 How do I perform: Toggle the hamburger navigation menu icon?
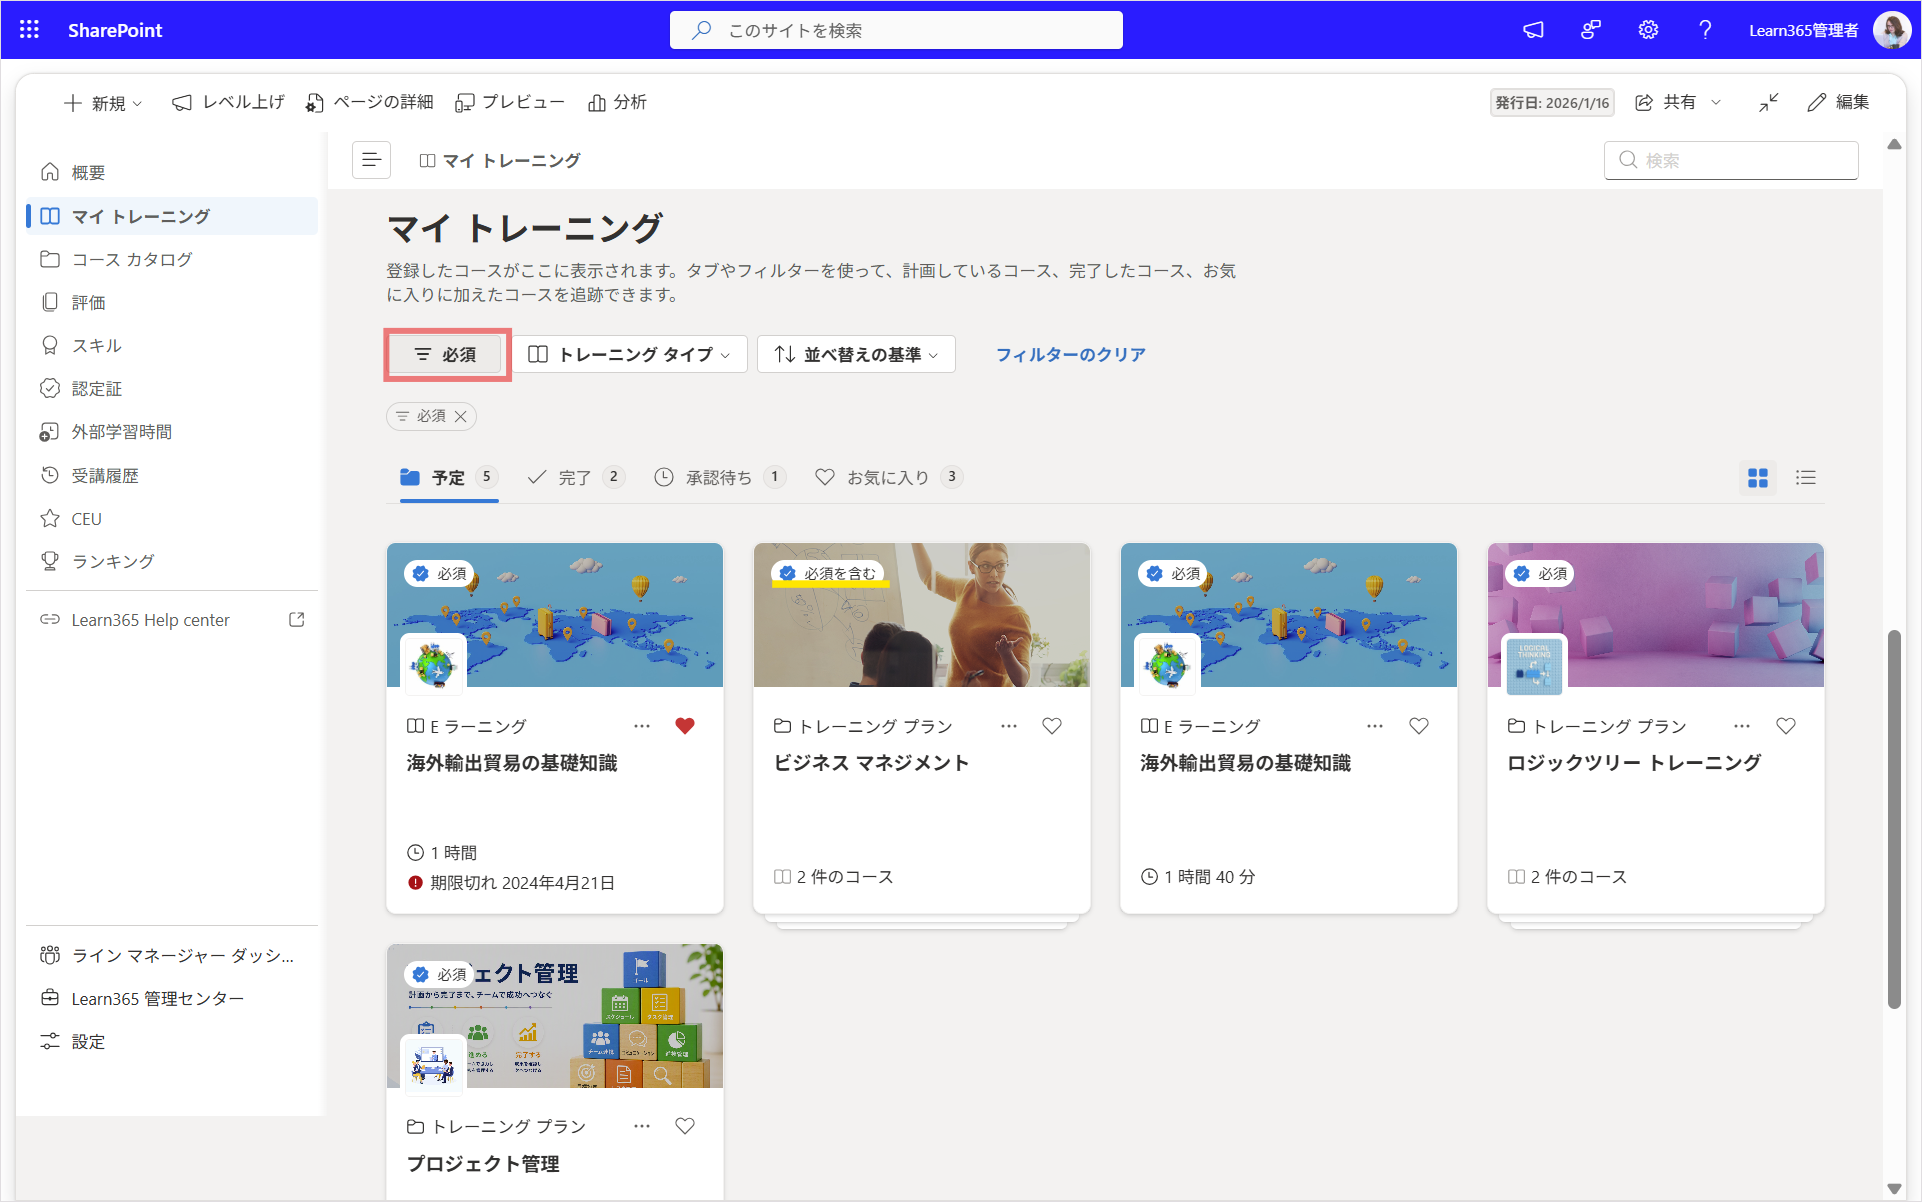coord(371,160)
